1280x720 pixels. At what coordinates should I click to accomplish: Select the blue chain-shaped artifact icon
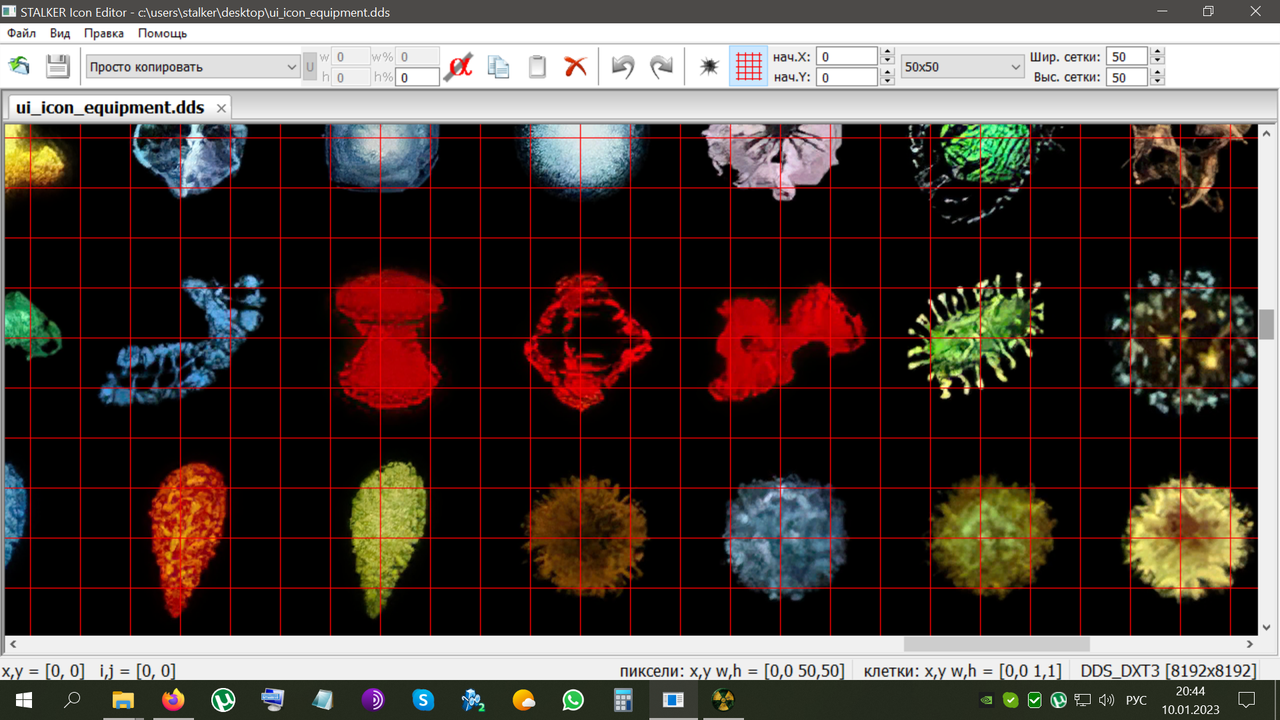pyautogui.click(x=182, y=338)
